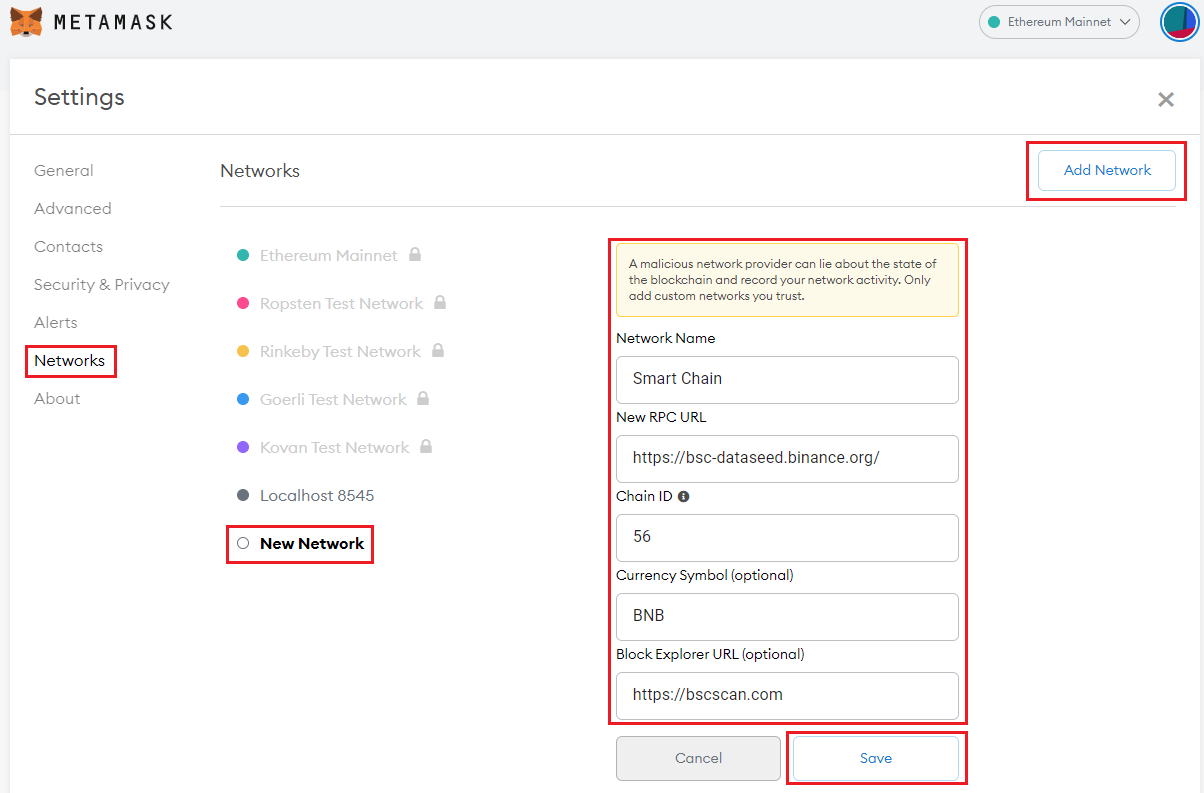Viewport: 1204px width, 793px height.
Task: Click the purple dot for Kovan network
Action: pyautogui.click(x=243, y=447)
